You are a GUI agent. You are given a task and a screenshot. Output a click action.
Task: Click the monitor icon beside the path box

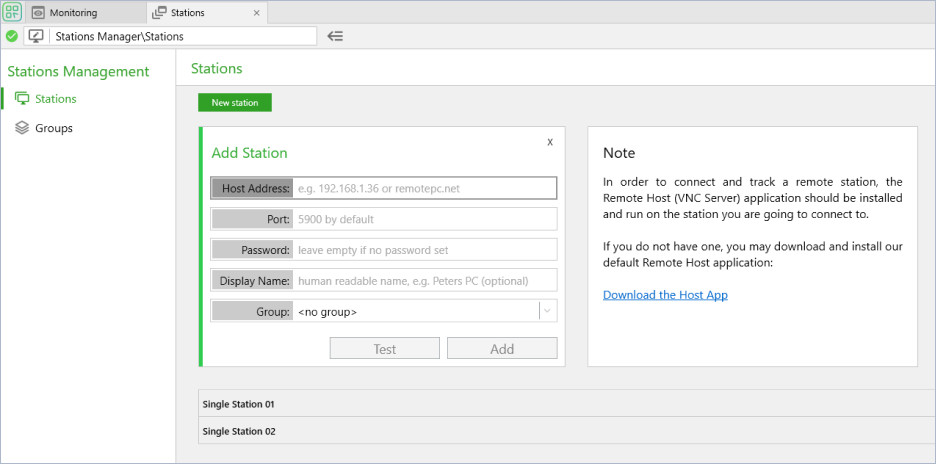click(x=36, y=36)
